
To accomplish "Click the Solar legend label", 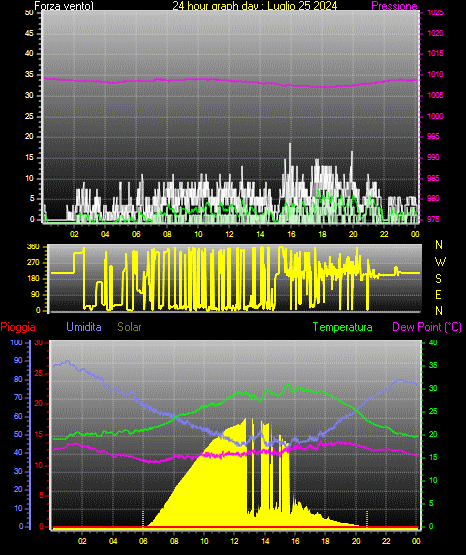I will tap(130, 327).
